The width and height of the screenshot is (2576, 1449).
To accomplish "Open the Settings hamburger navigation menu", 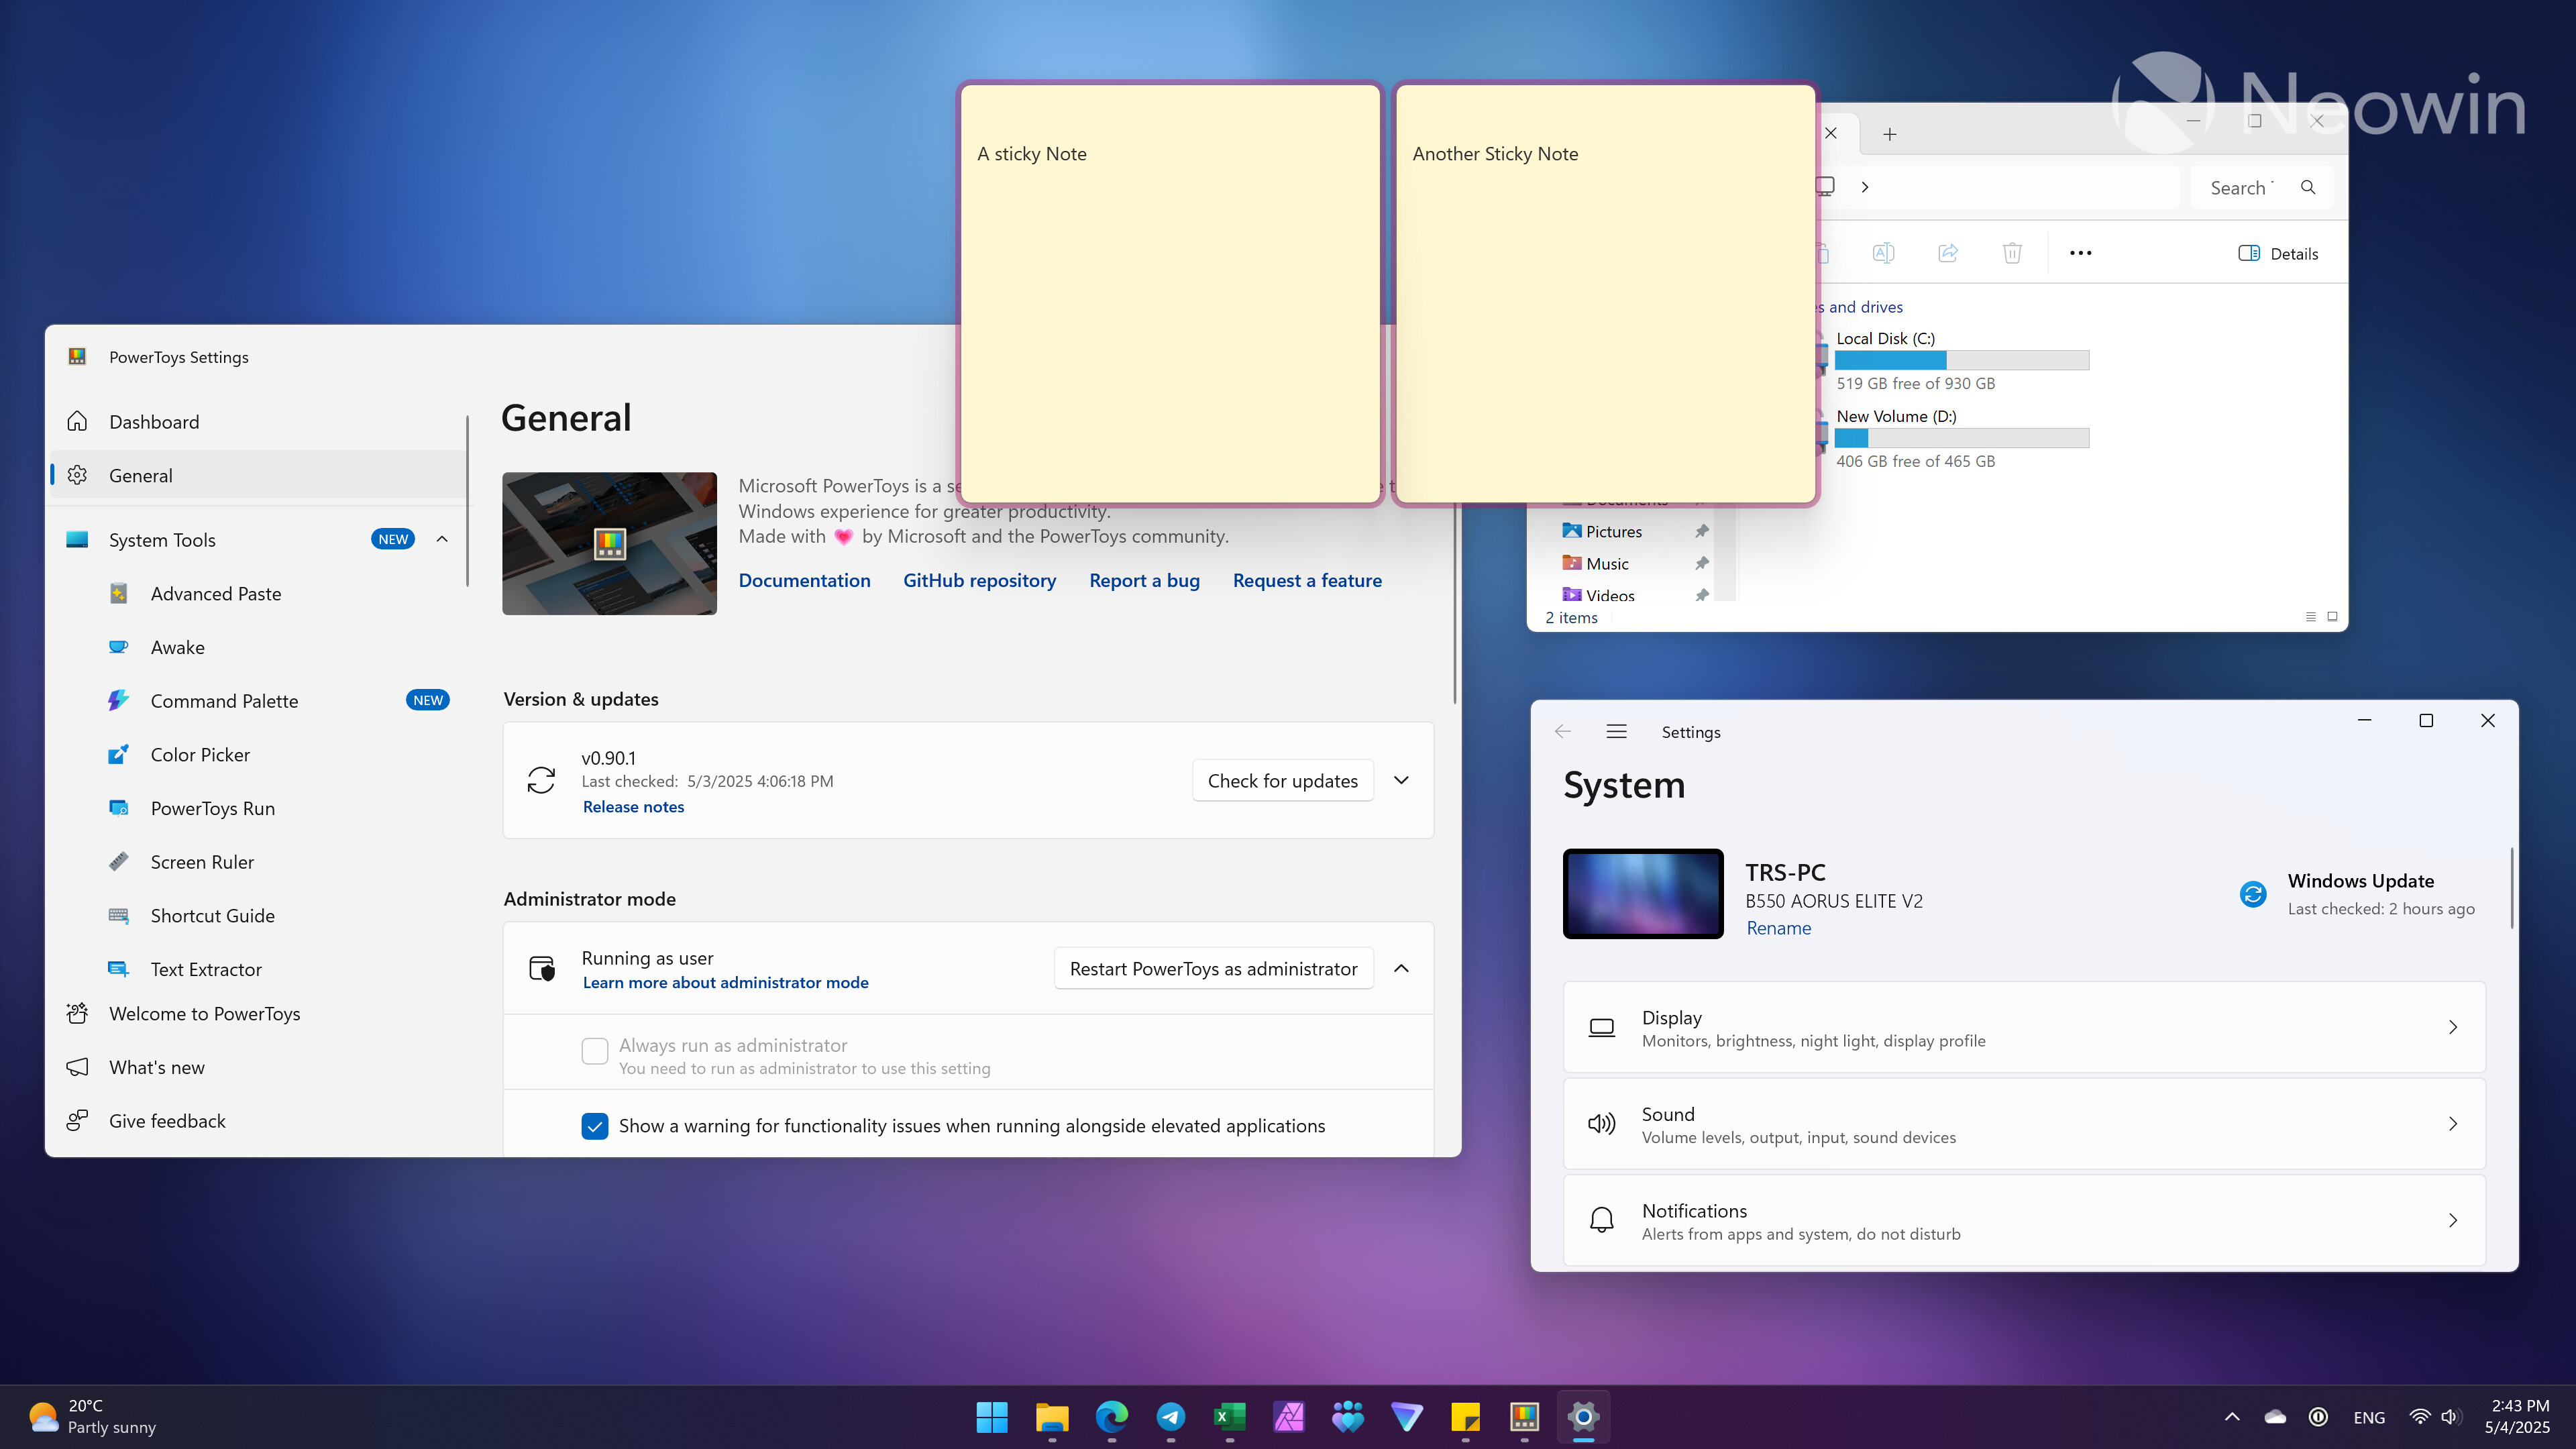I will pos(1617,731).
